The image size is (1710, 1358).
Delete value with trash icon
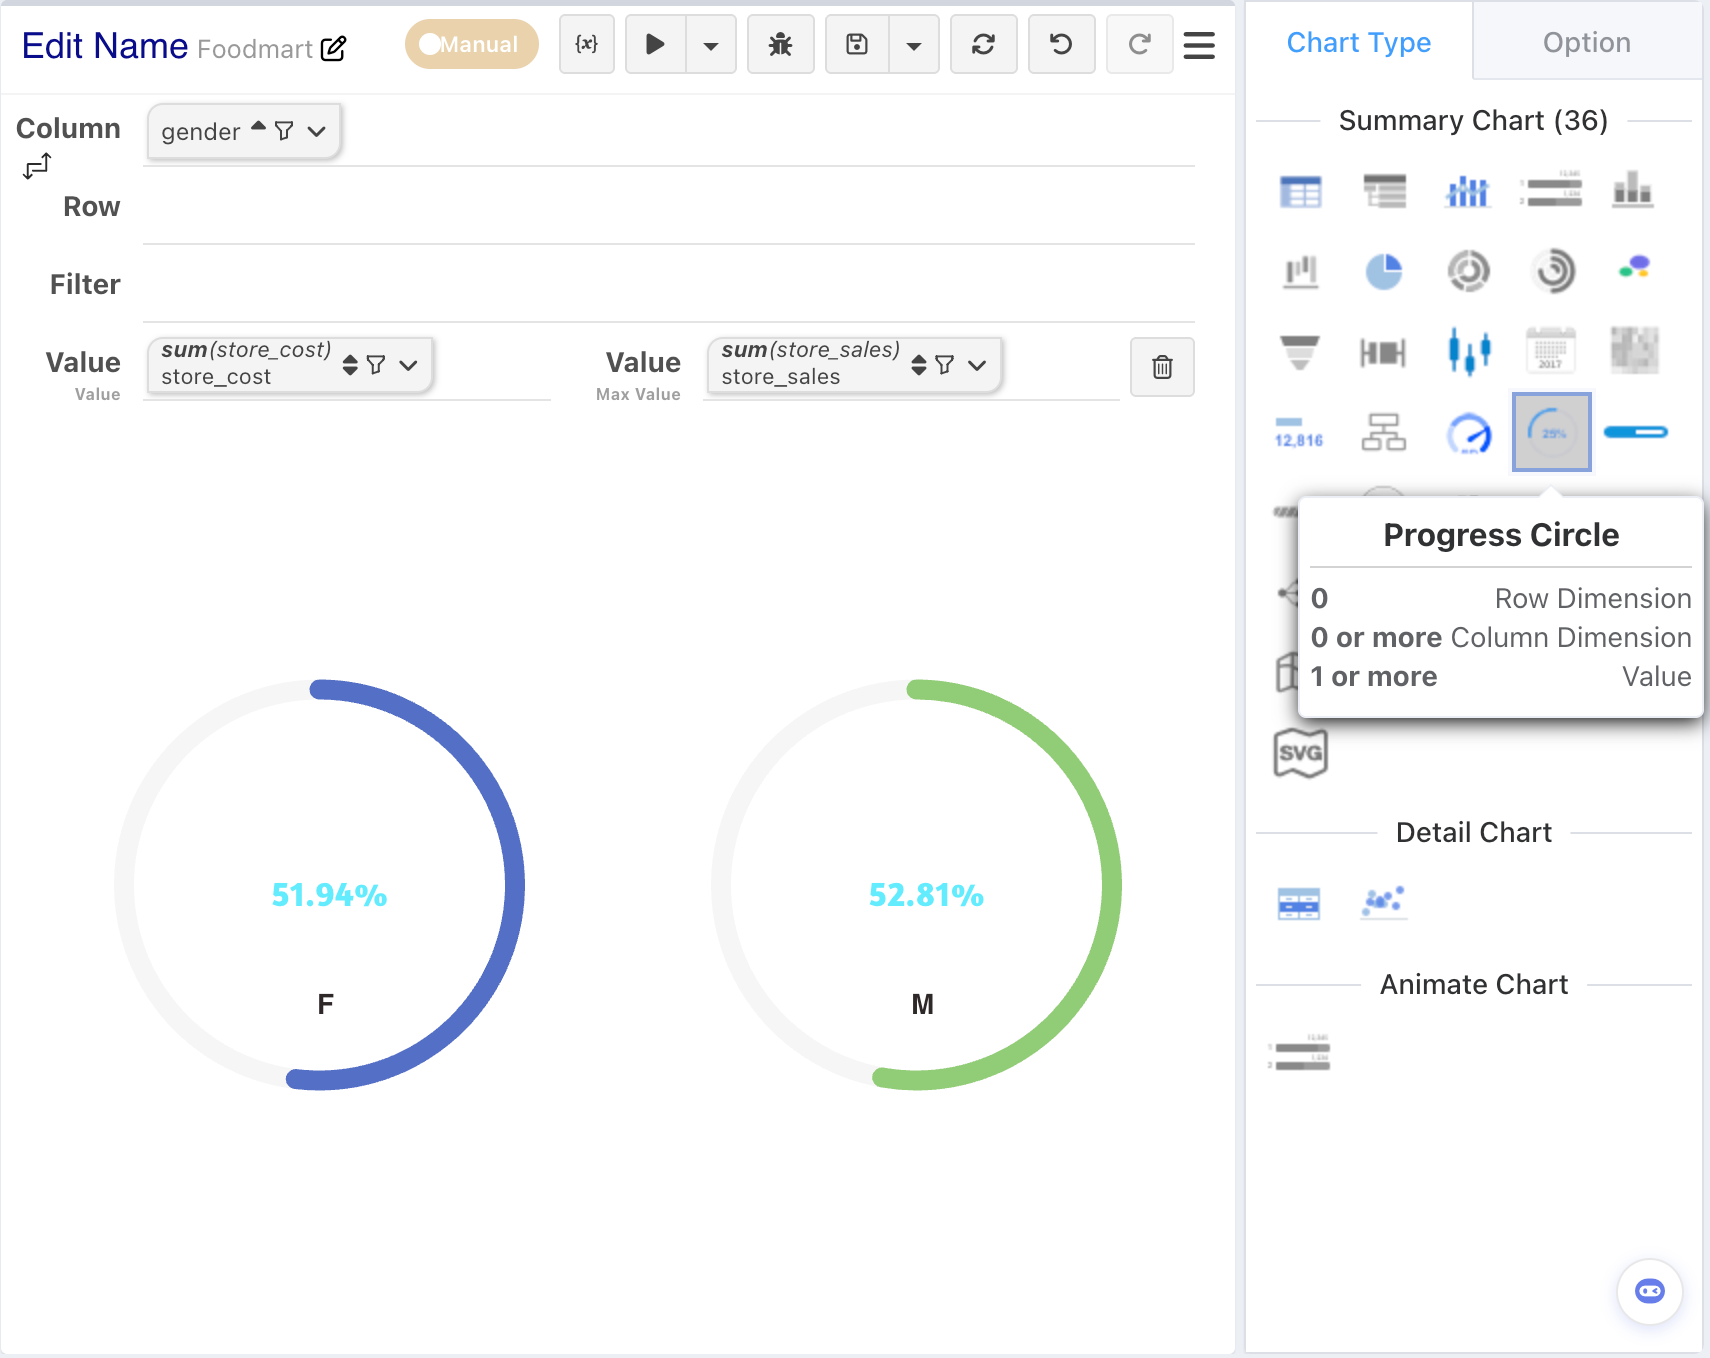[1162, 367]
